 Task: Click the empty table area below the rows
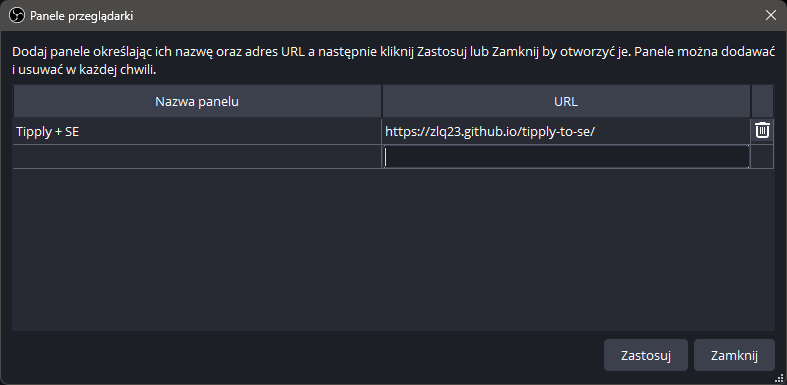(x=393, y=249)
